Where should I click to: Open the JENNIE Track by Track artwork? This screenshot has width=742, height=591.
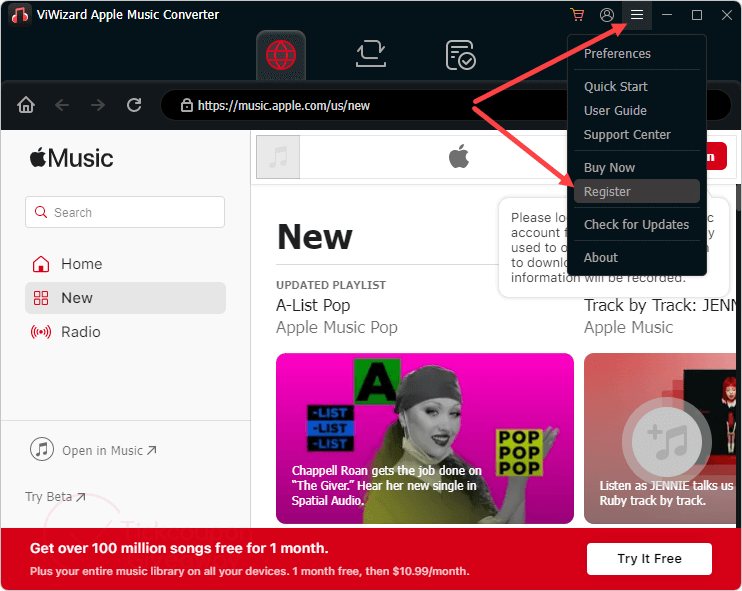coord(660,438)
